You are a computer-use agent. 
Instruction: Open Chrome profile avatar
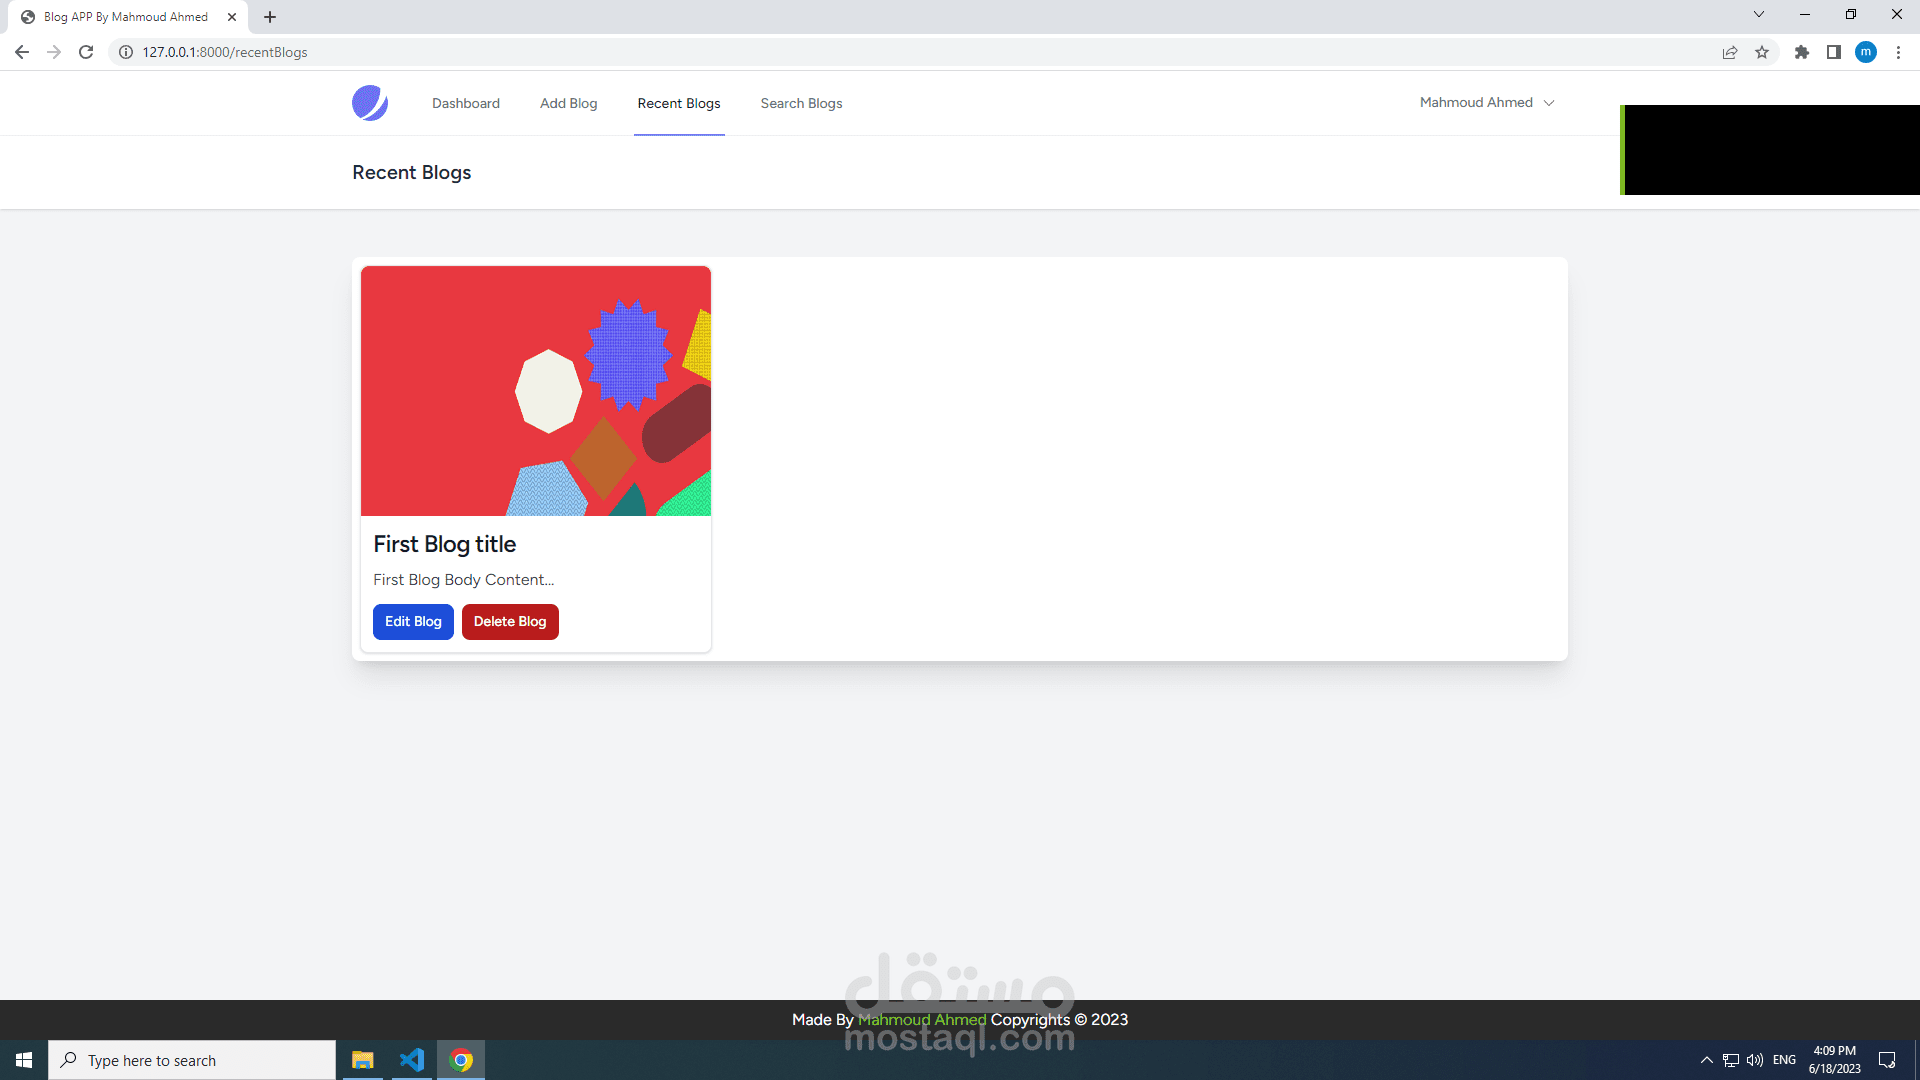coord(1865,52)
